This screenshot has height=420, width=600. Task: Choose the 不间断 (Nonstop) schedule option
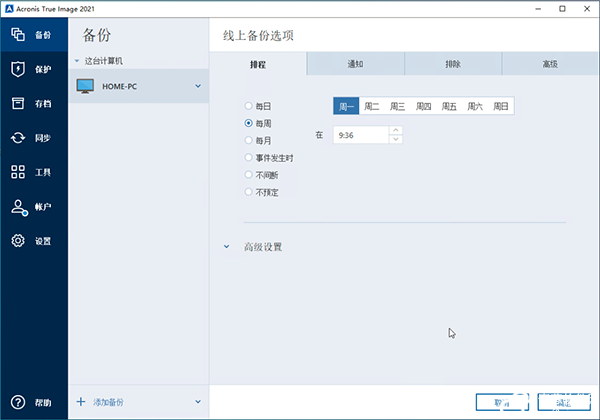click(x=249, y=175)
